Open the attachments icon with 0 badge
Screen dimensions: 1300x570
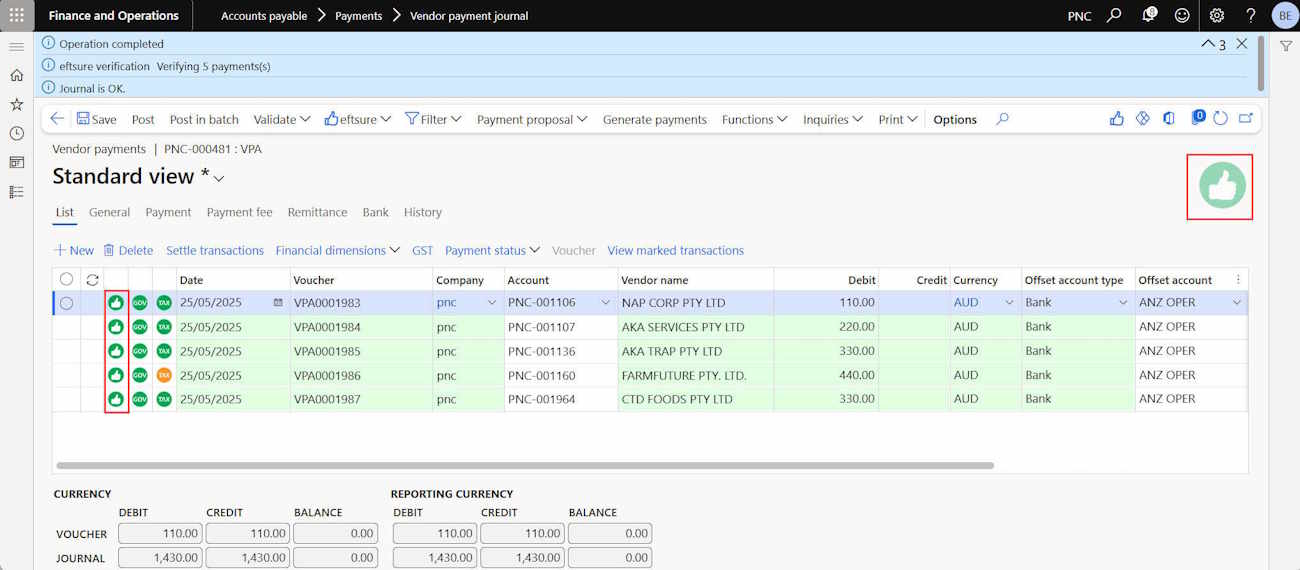(1197, 118)
